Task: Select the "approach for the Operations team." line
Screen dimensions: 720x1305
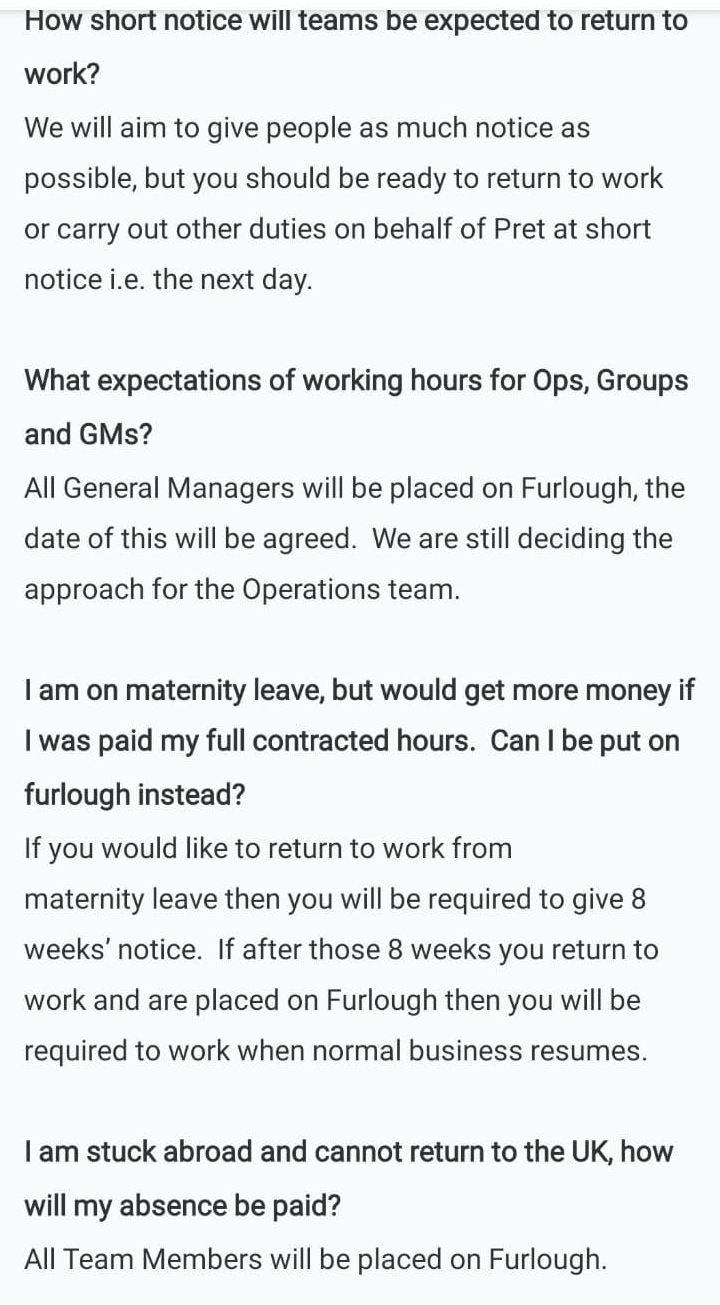Action: point(242,590)
